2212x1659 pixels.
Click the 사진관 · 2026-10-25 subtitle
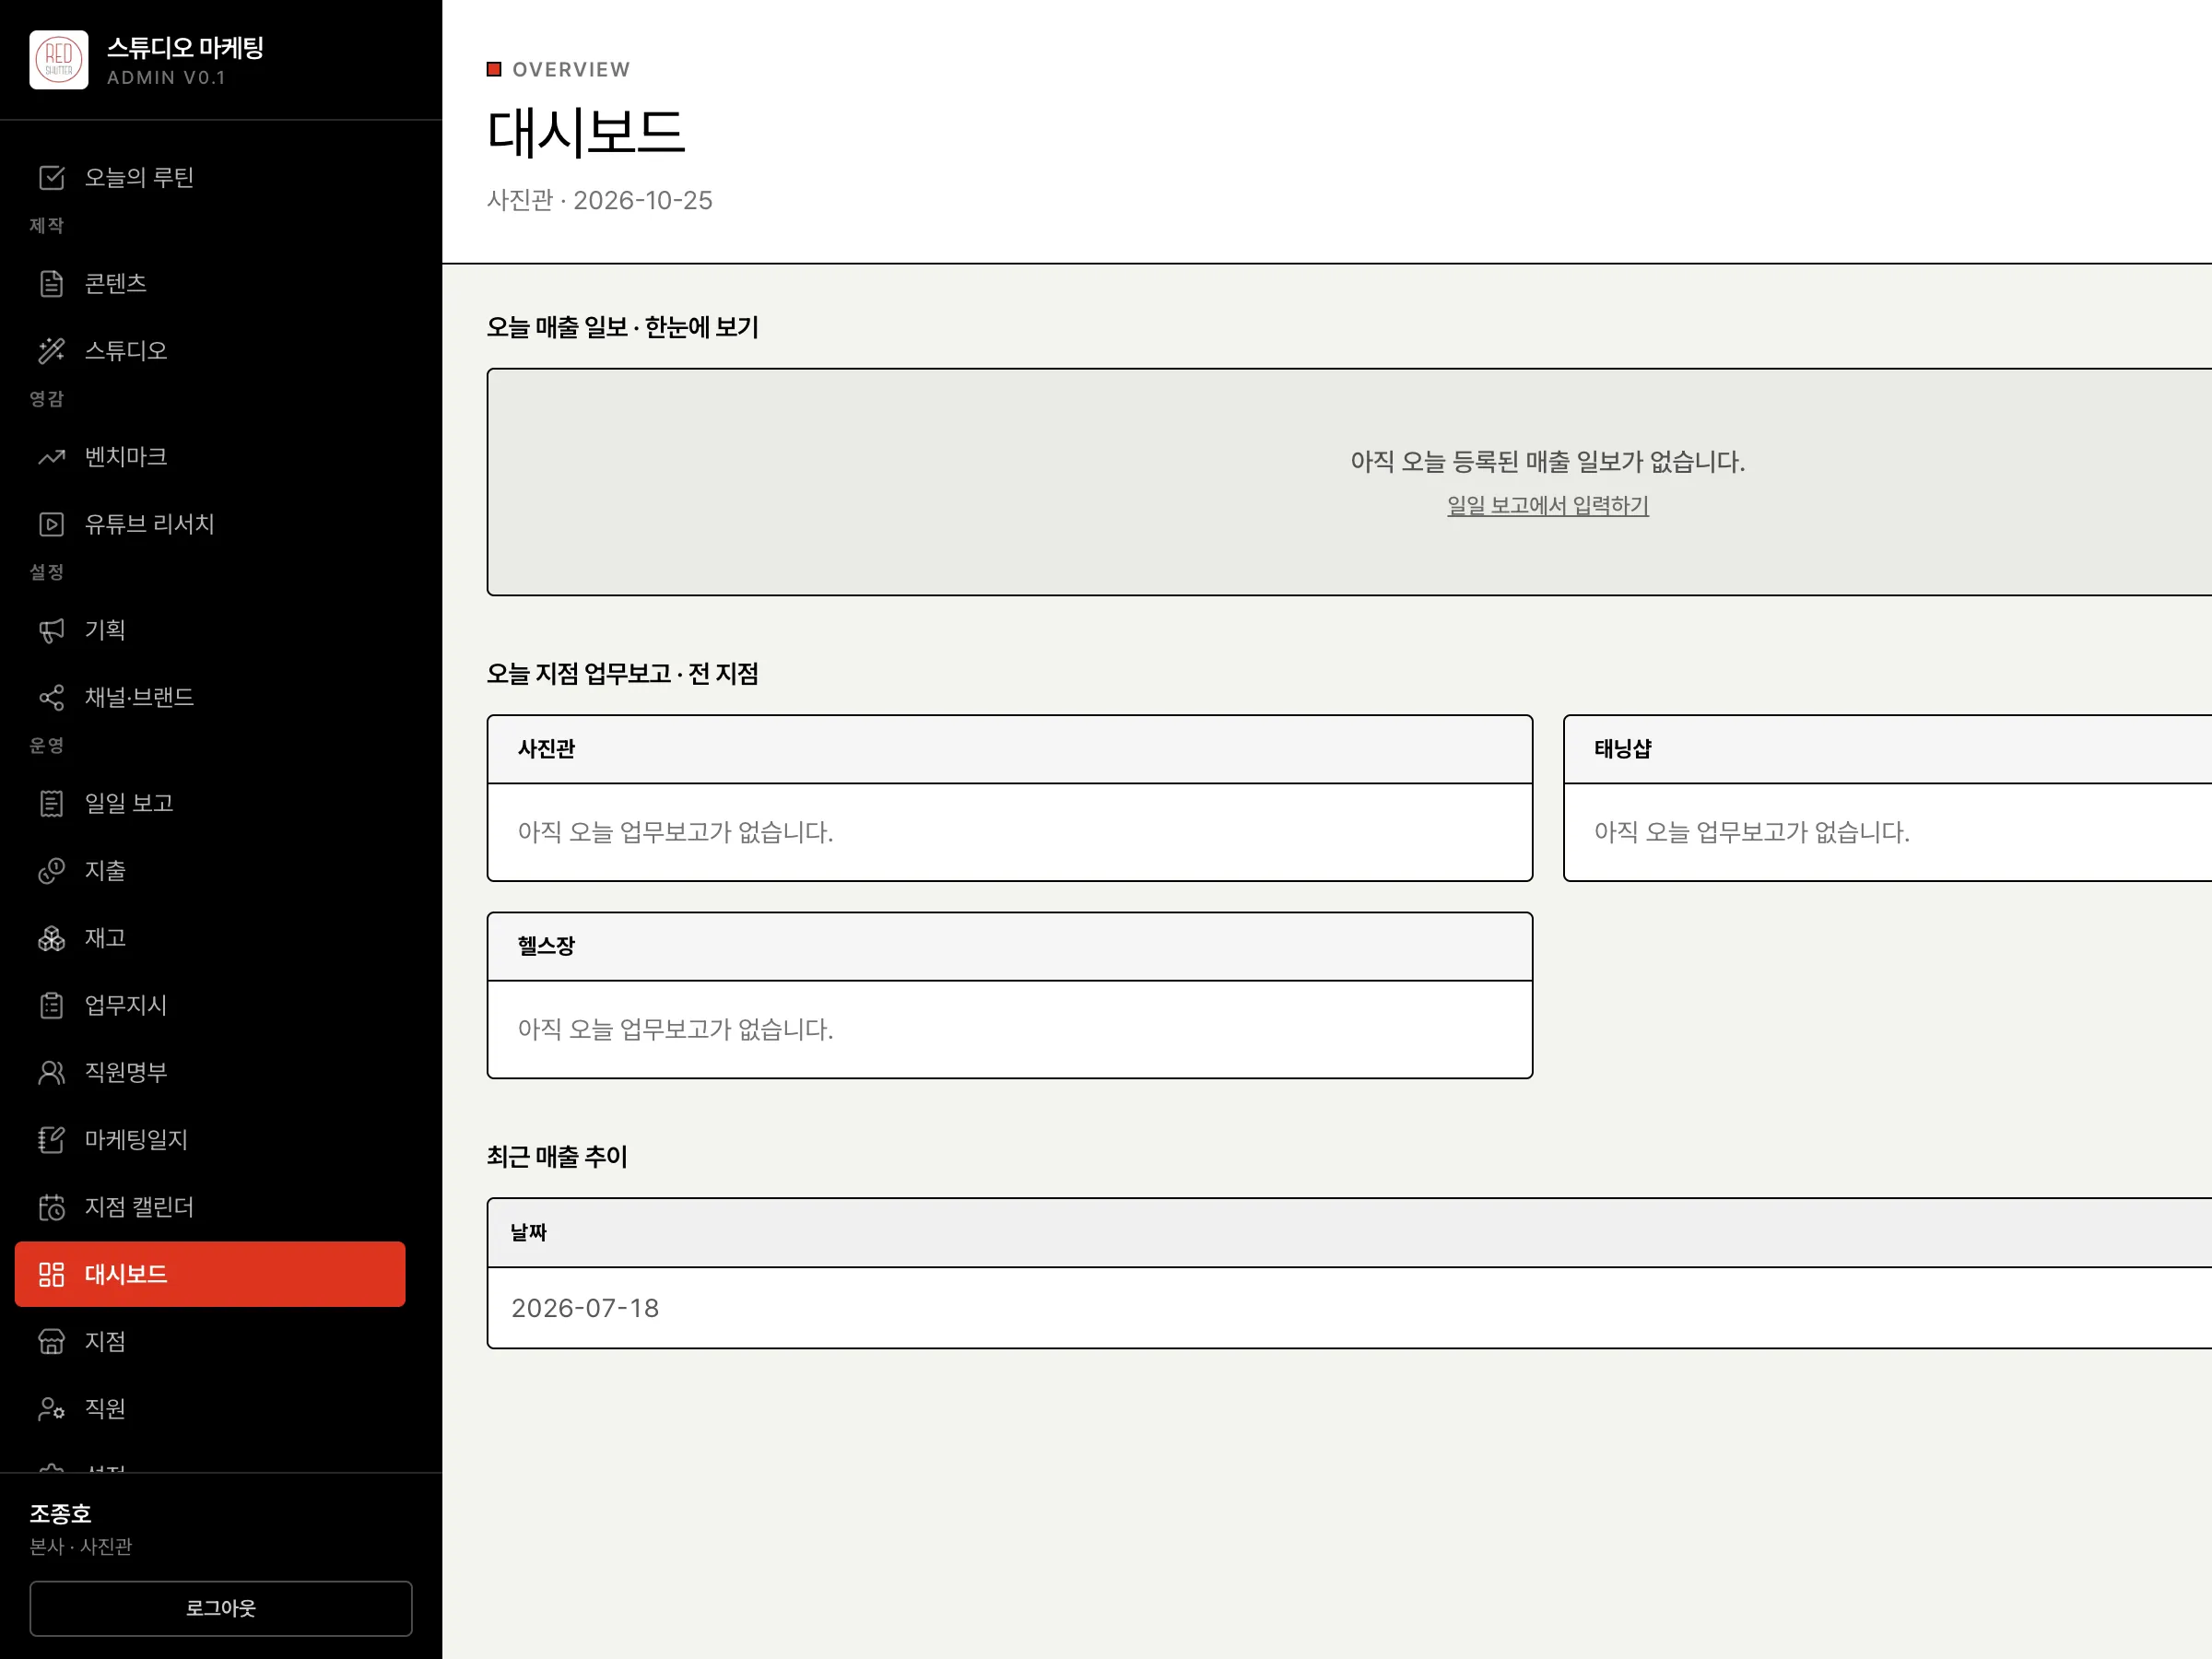pos(600,200)
